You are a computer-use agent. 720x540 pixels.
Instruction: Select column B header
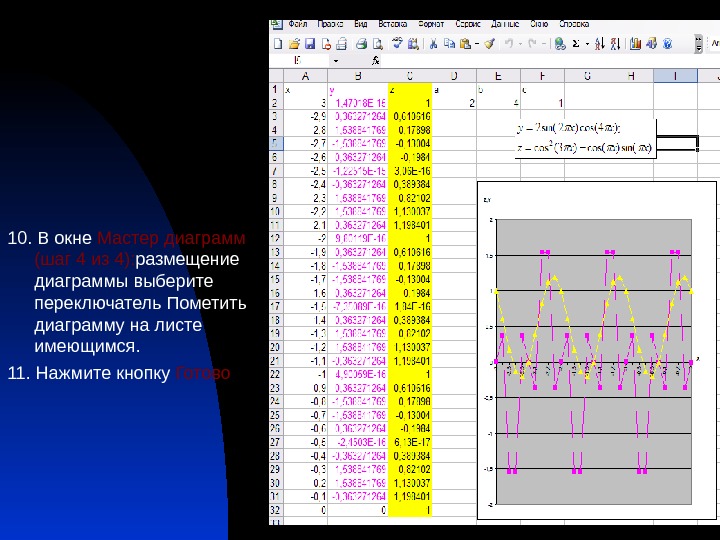[x=357, y=75]
